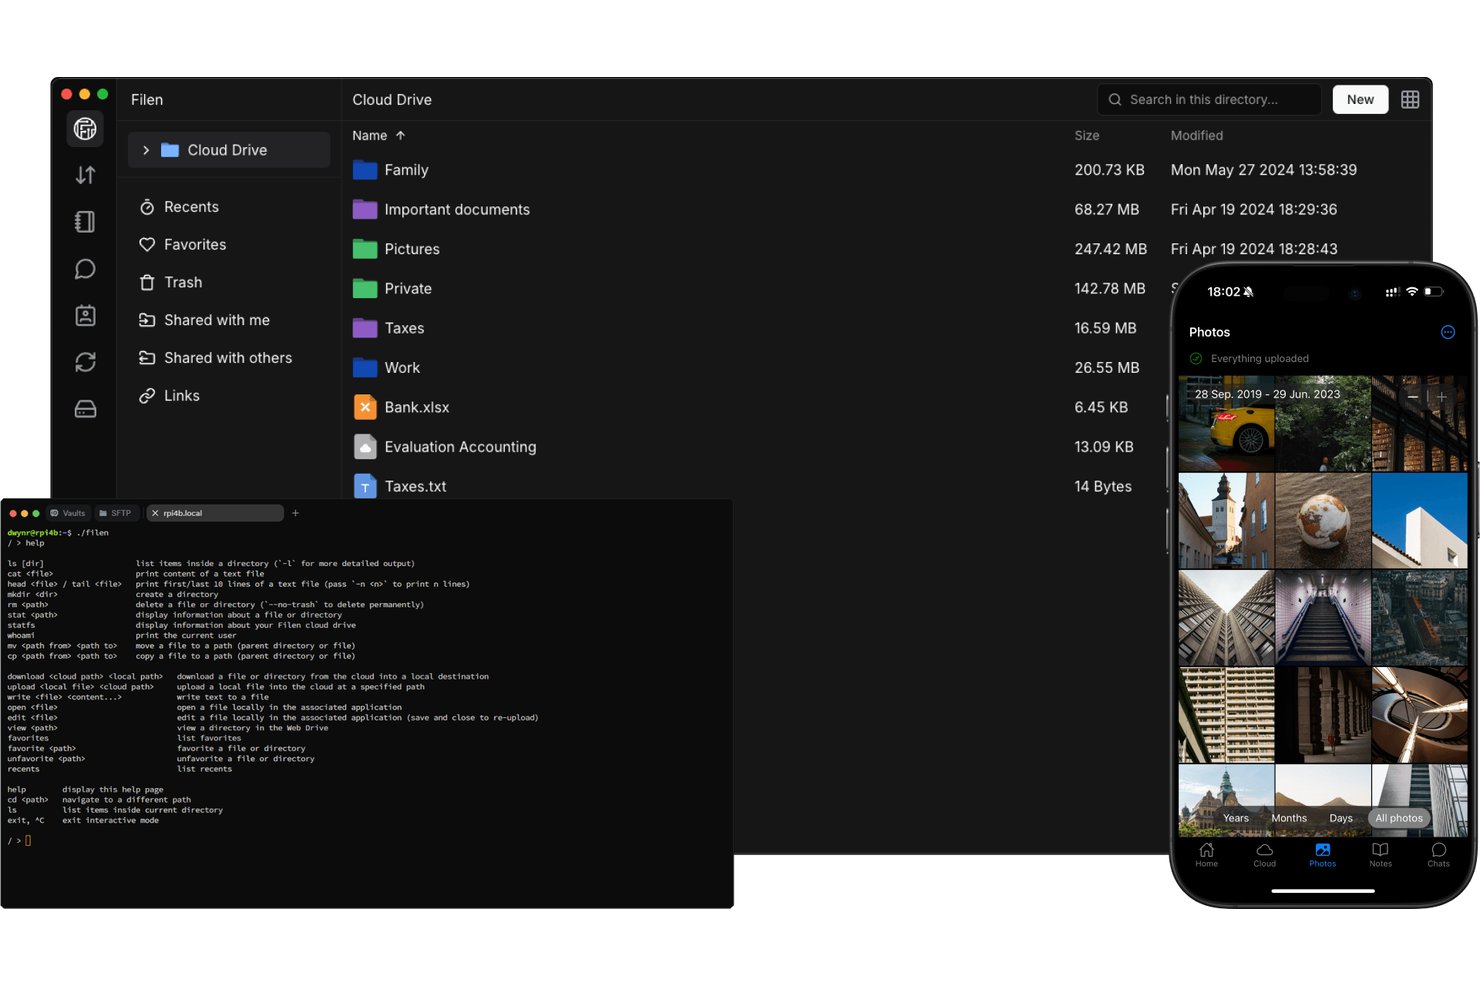Tap the minus zoom icon on phone photo grid

tap(1413, 397)
